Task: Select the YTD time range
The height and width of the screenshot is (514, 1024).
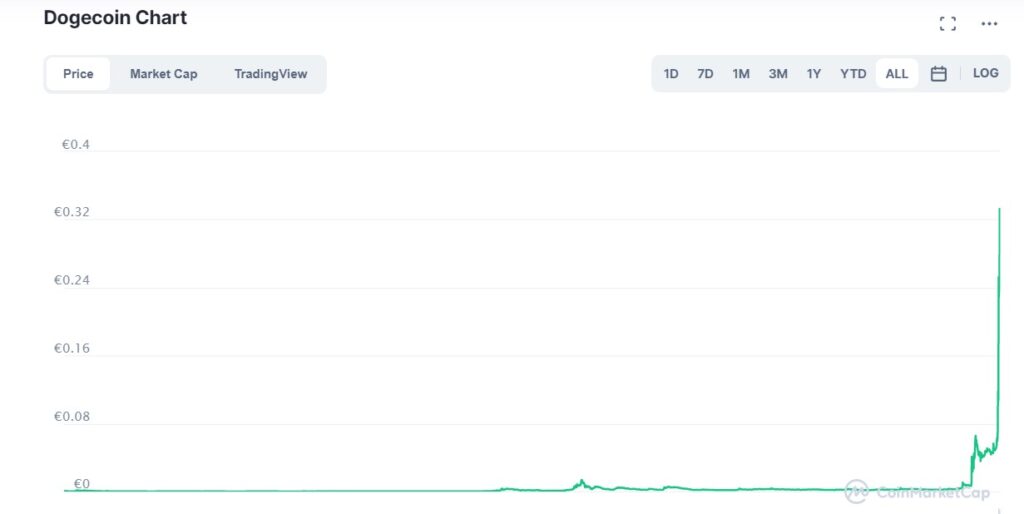Action: 853,74
